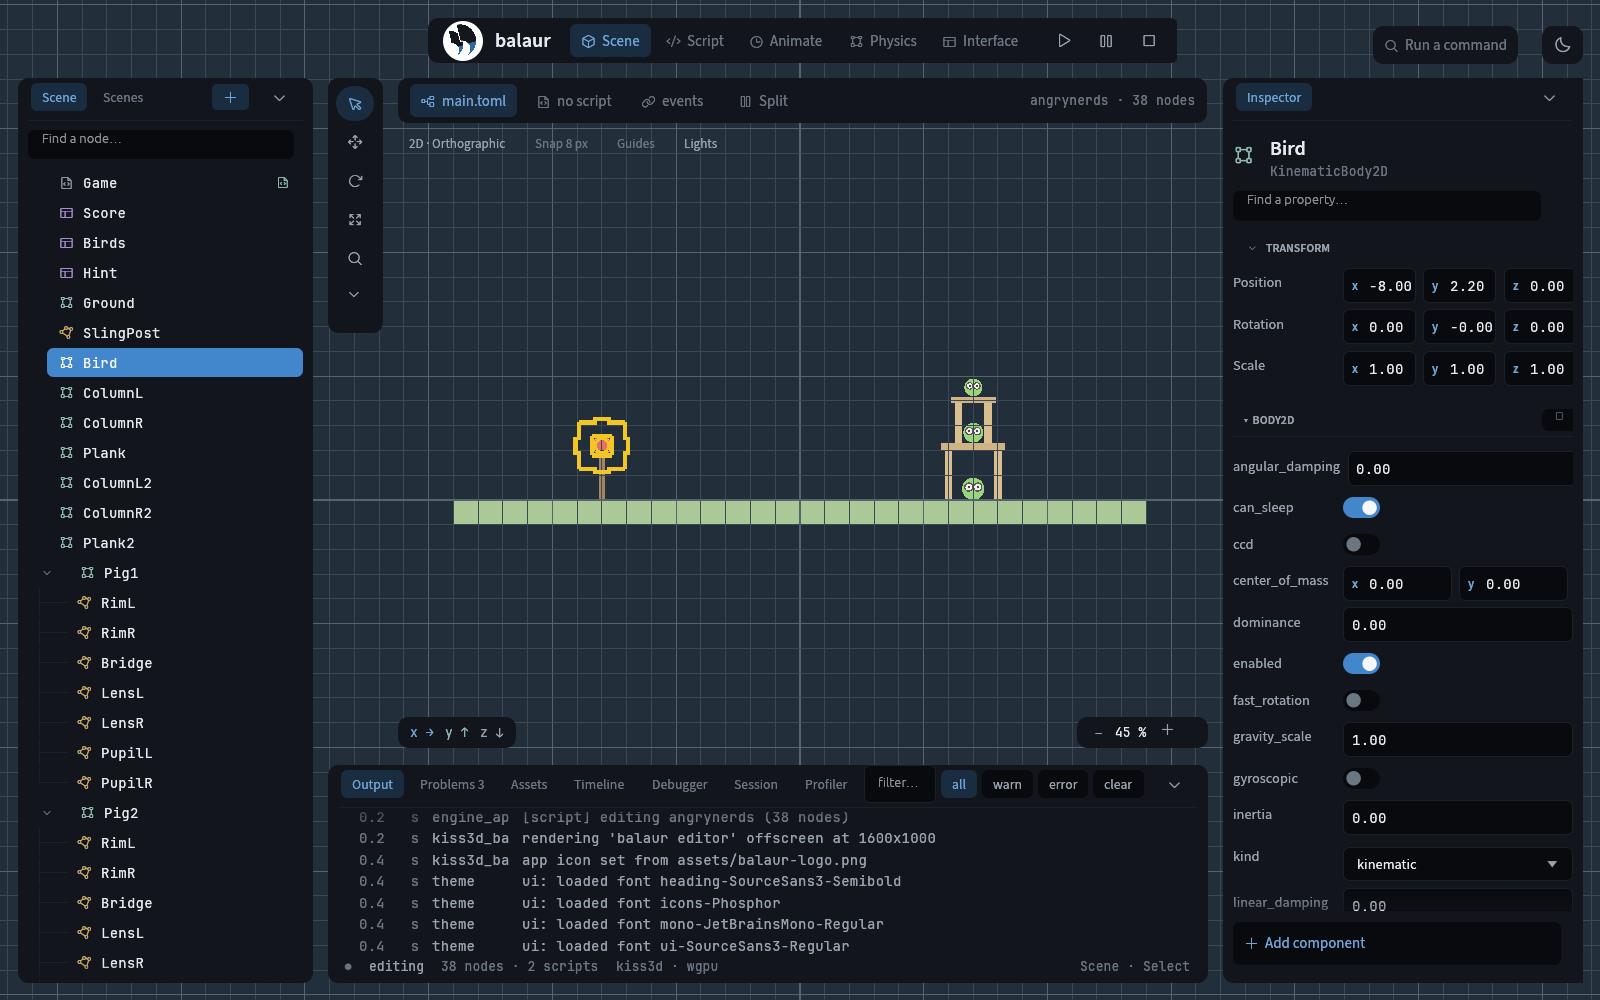The height and width of the screenshot is (1000, 1600).
Task: Enable Split view
Action: [763, 101]
